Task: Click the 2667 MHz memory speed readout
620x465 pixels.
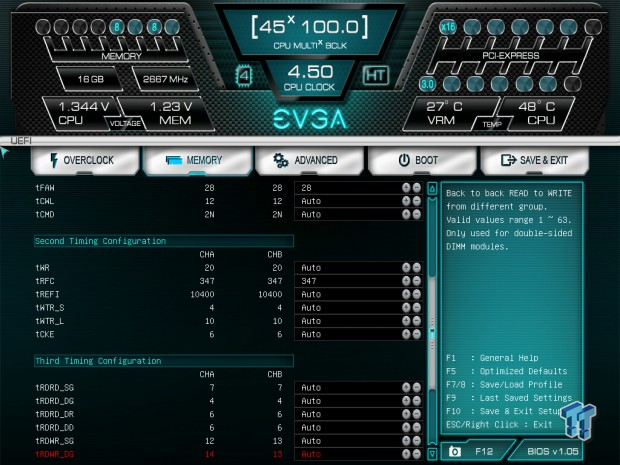Action: pos(165,79)
